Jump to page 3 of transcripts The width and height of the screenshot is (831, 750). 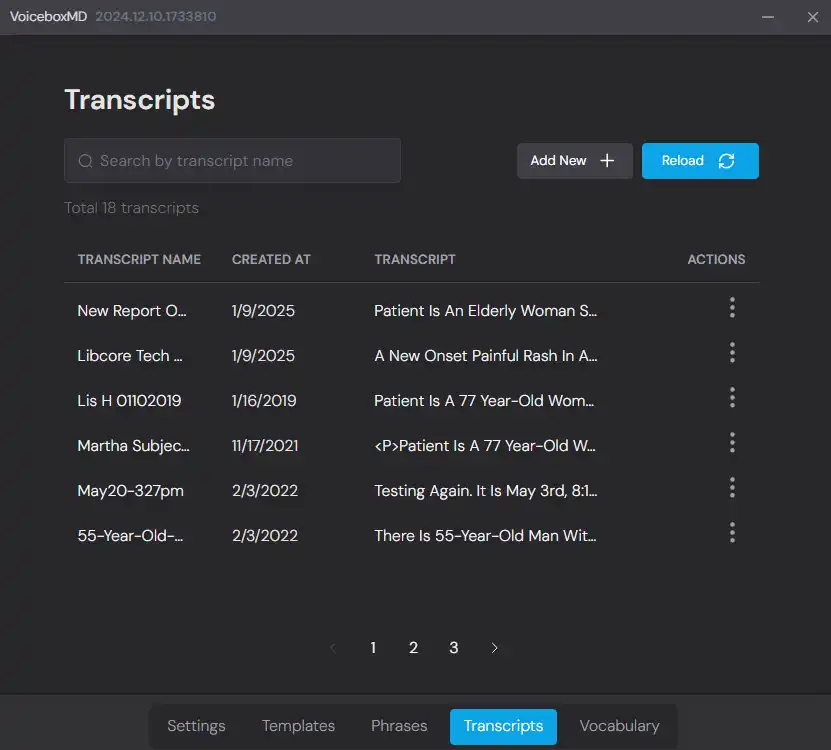pyautogui.click(x=453, y=648)
